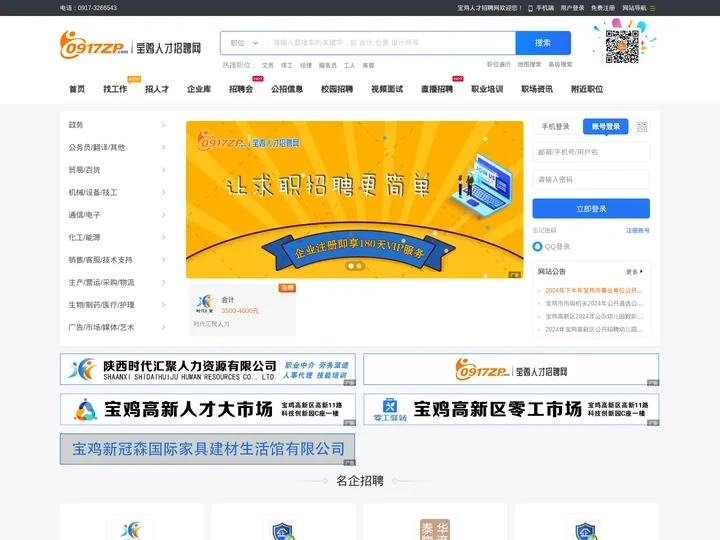Viewport: 720px width, 540px height.
Task: Open the 职位 search type dropdown
Action: coord(244,43)
